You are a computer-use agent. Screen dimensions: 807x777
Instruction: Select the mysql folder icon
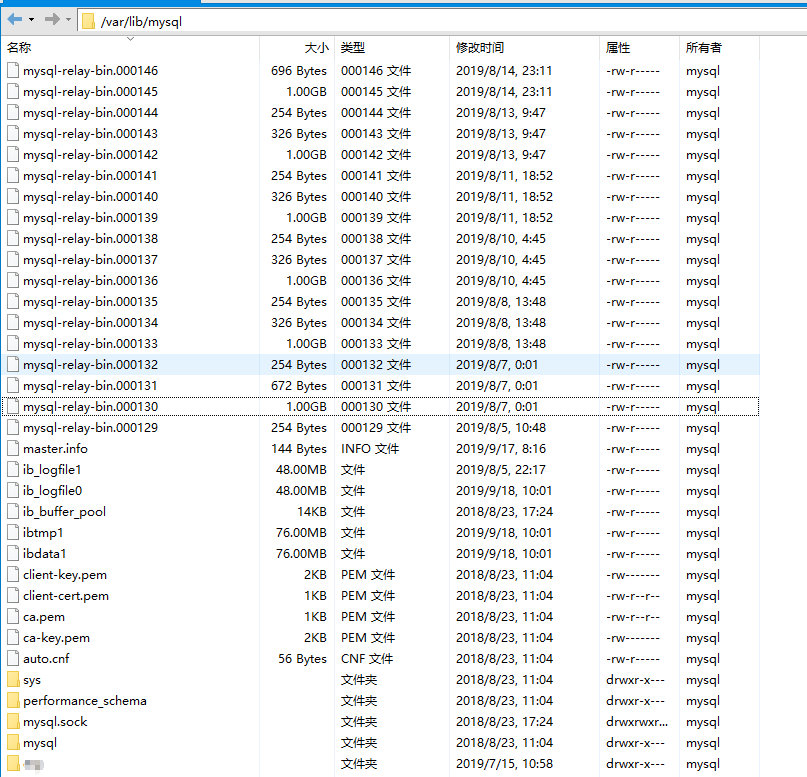13,743
